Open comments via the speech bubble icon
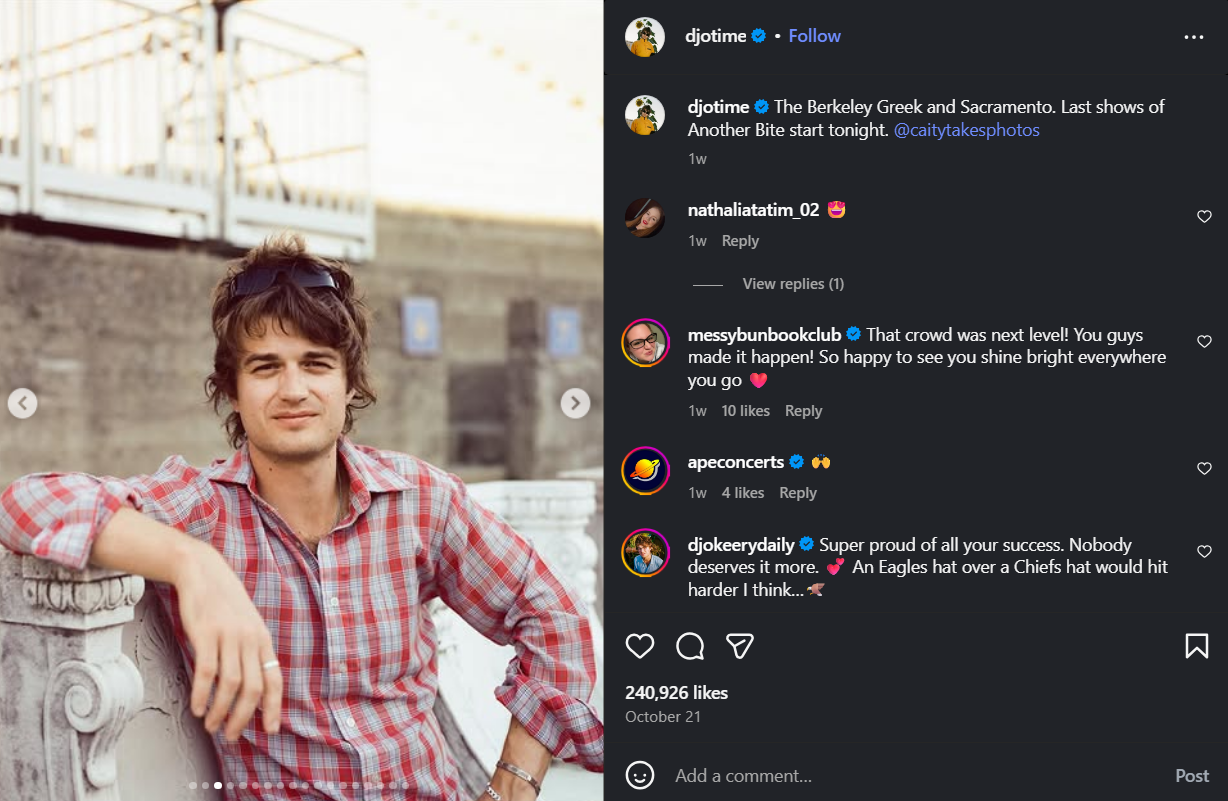The image size is (1228, 801). (x=690, y=646)
